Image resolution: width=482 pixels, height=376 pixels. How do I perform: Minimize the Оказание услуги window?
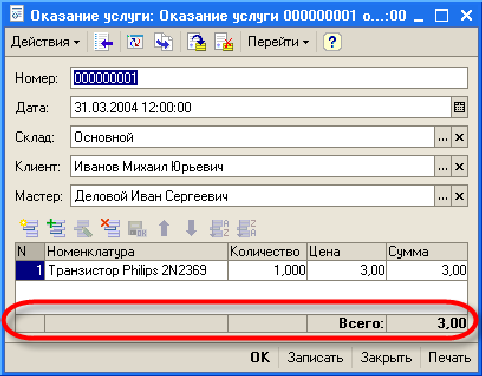418,16
